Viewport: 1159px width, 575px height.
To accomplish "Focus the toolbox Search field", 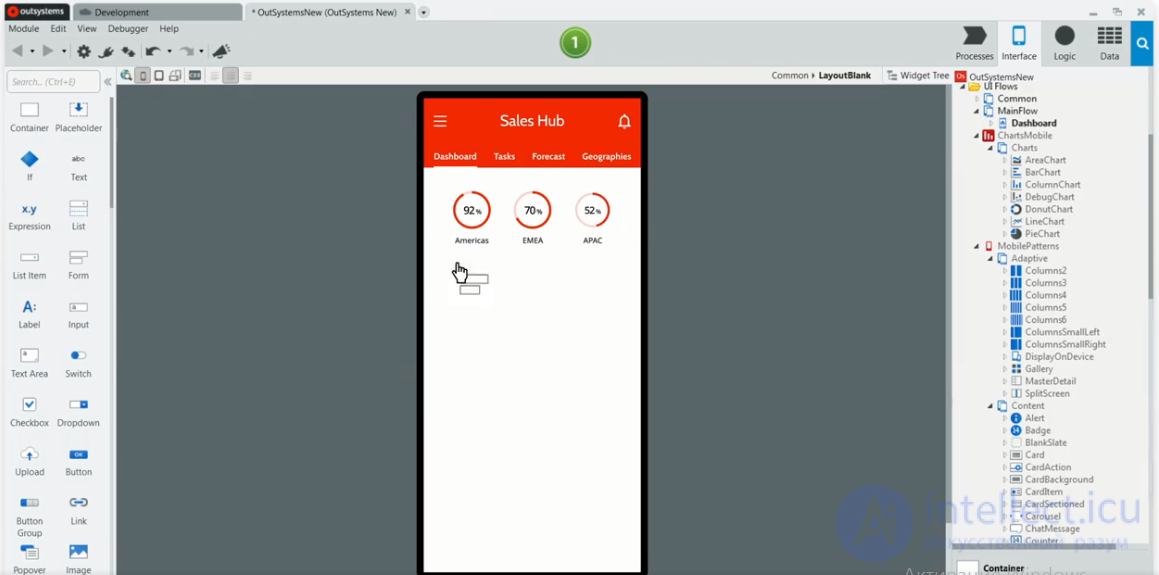I will [53, 82].
